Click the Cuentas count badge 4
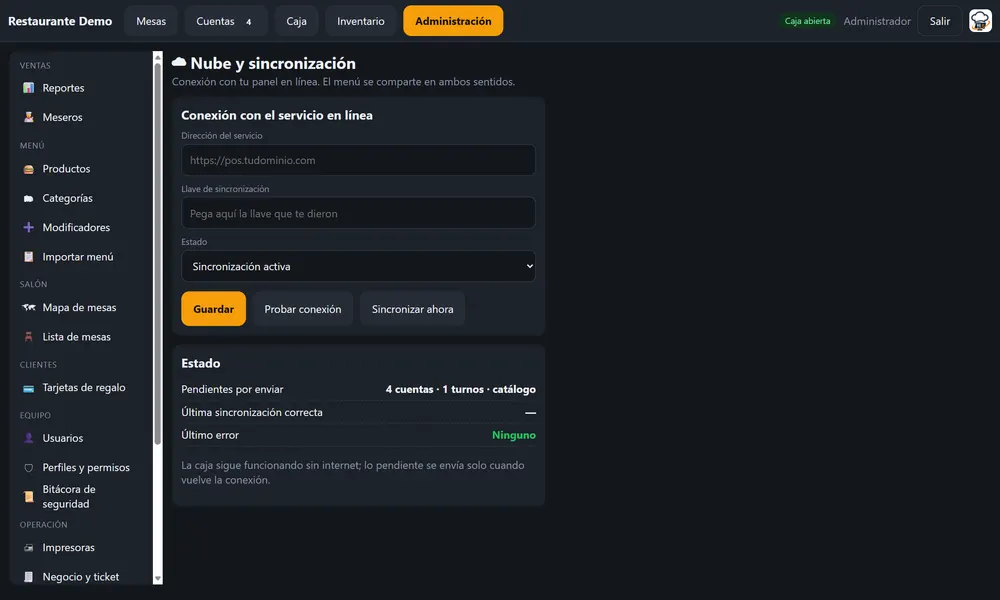 pos(249,22)
